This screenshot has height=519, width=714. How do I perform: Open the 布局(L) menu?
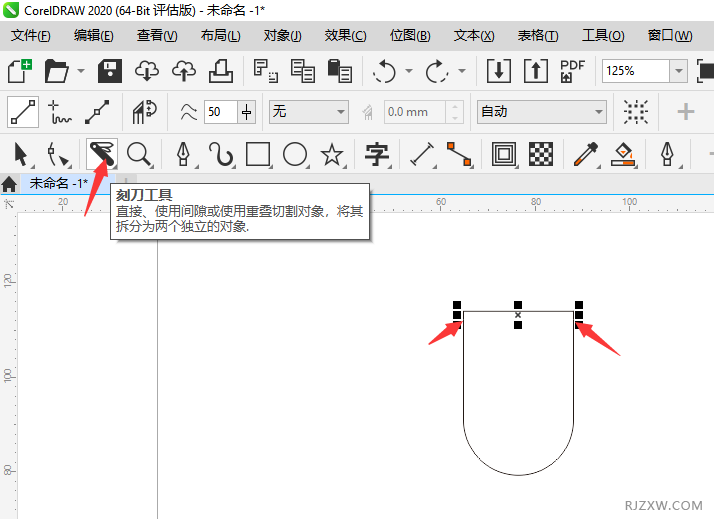tap(220, 35)
